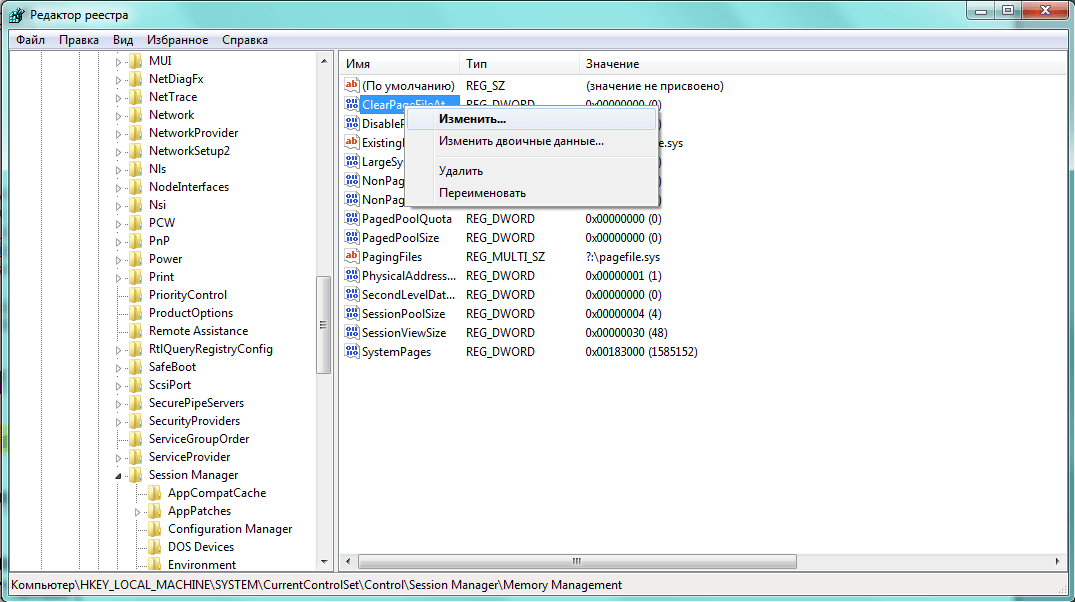Click the PagedPoolSize DWORD icon
Image resolution: width=1075 pixels, height=602 pixels.
[351, 238]
